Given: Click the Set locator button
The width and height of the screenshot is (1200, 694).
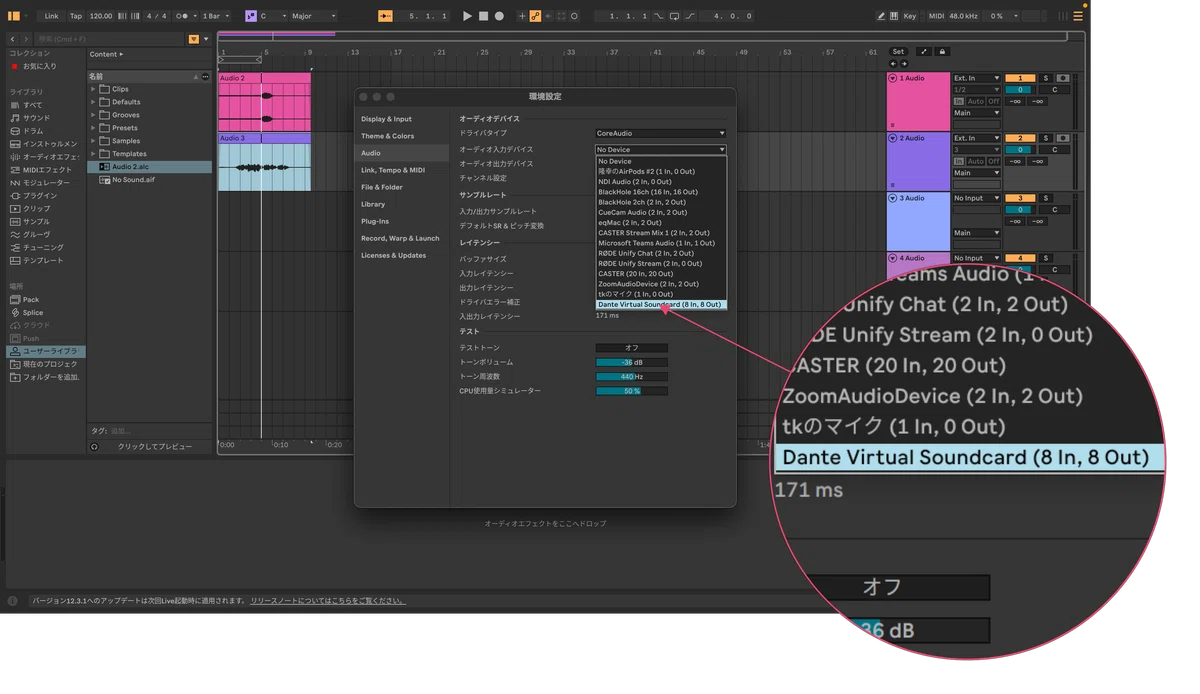Looking at the screenshot, I should (x=898, y=52).
